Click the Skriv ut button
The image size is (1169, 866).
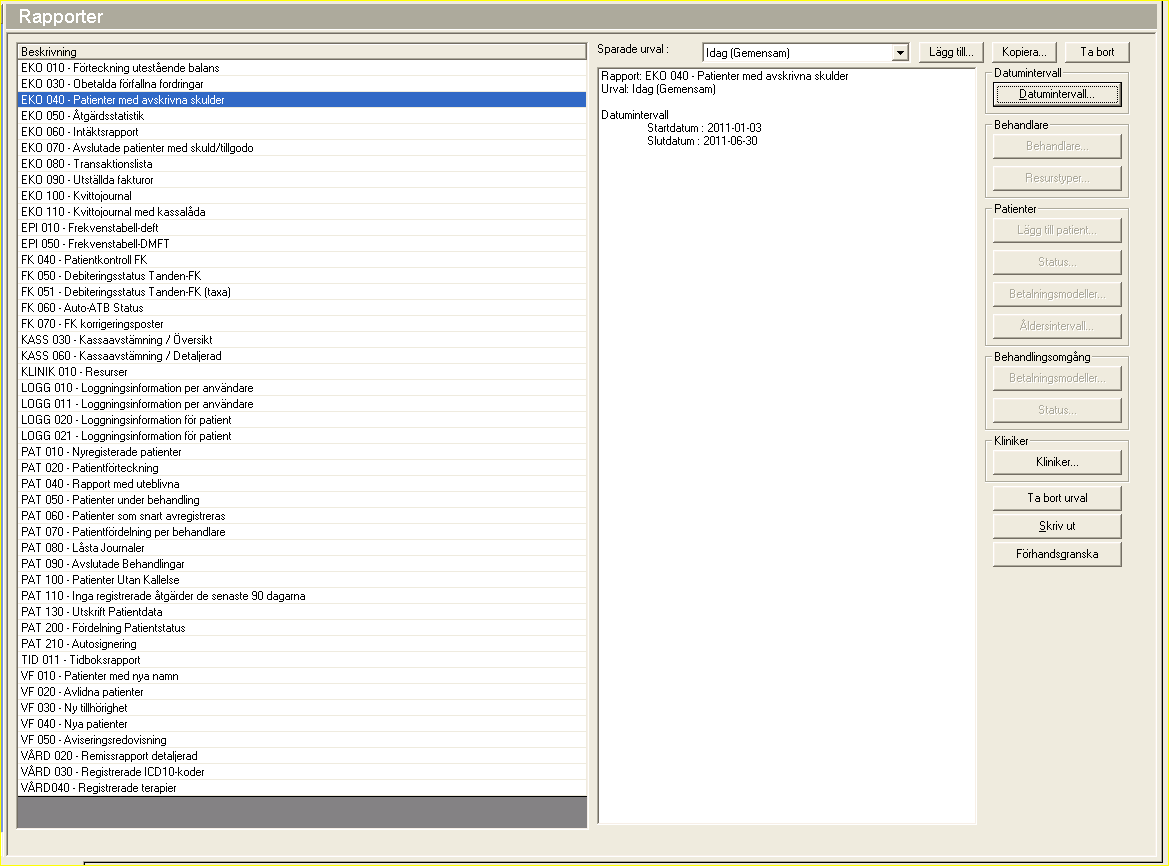click(1057, 526)
